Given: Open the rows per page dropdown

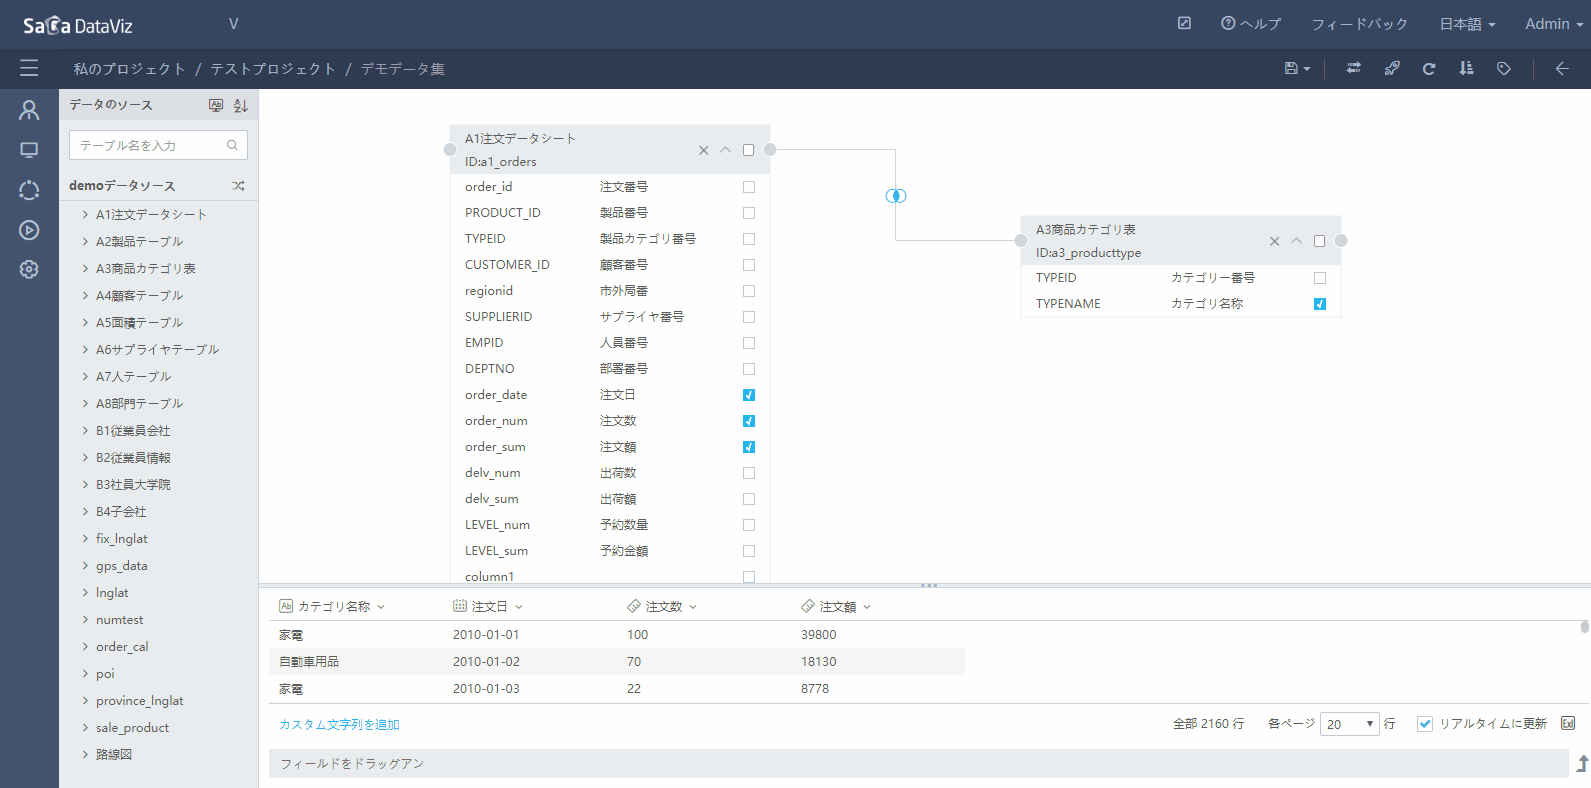Looking at the screenshot, I should (x=1349, y=724).
